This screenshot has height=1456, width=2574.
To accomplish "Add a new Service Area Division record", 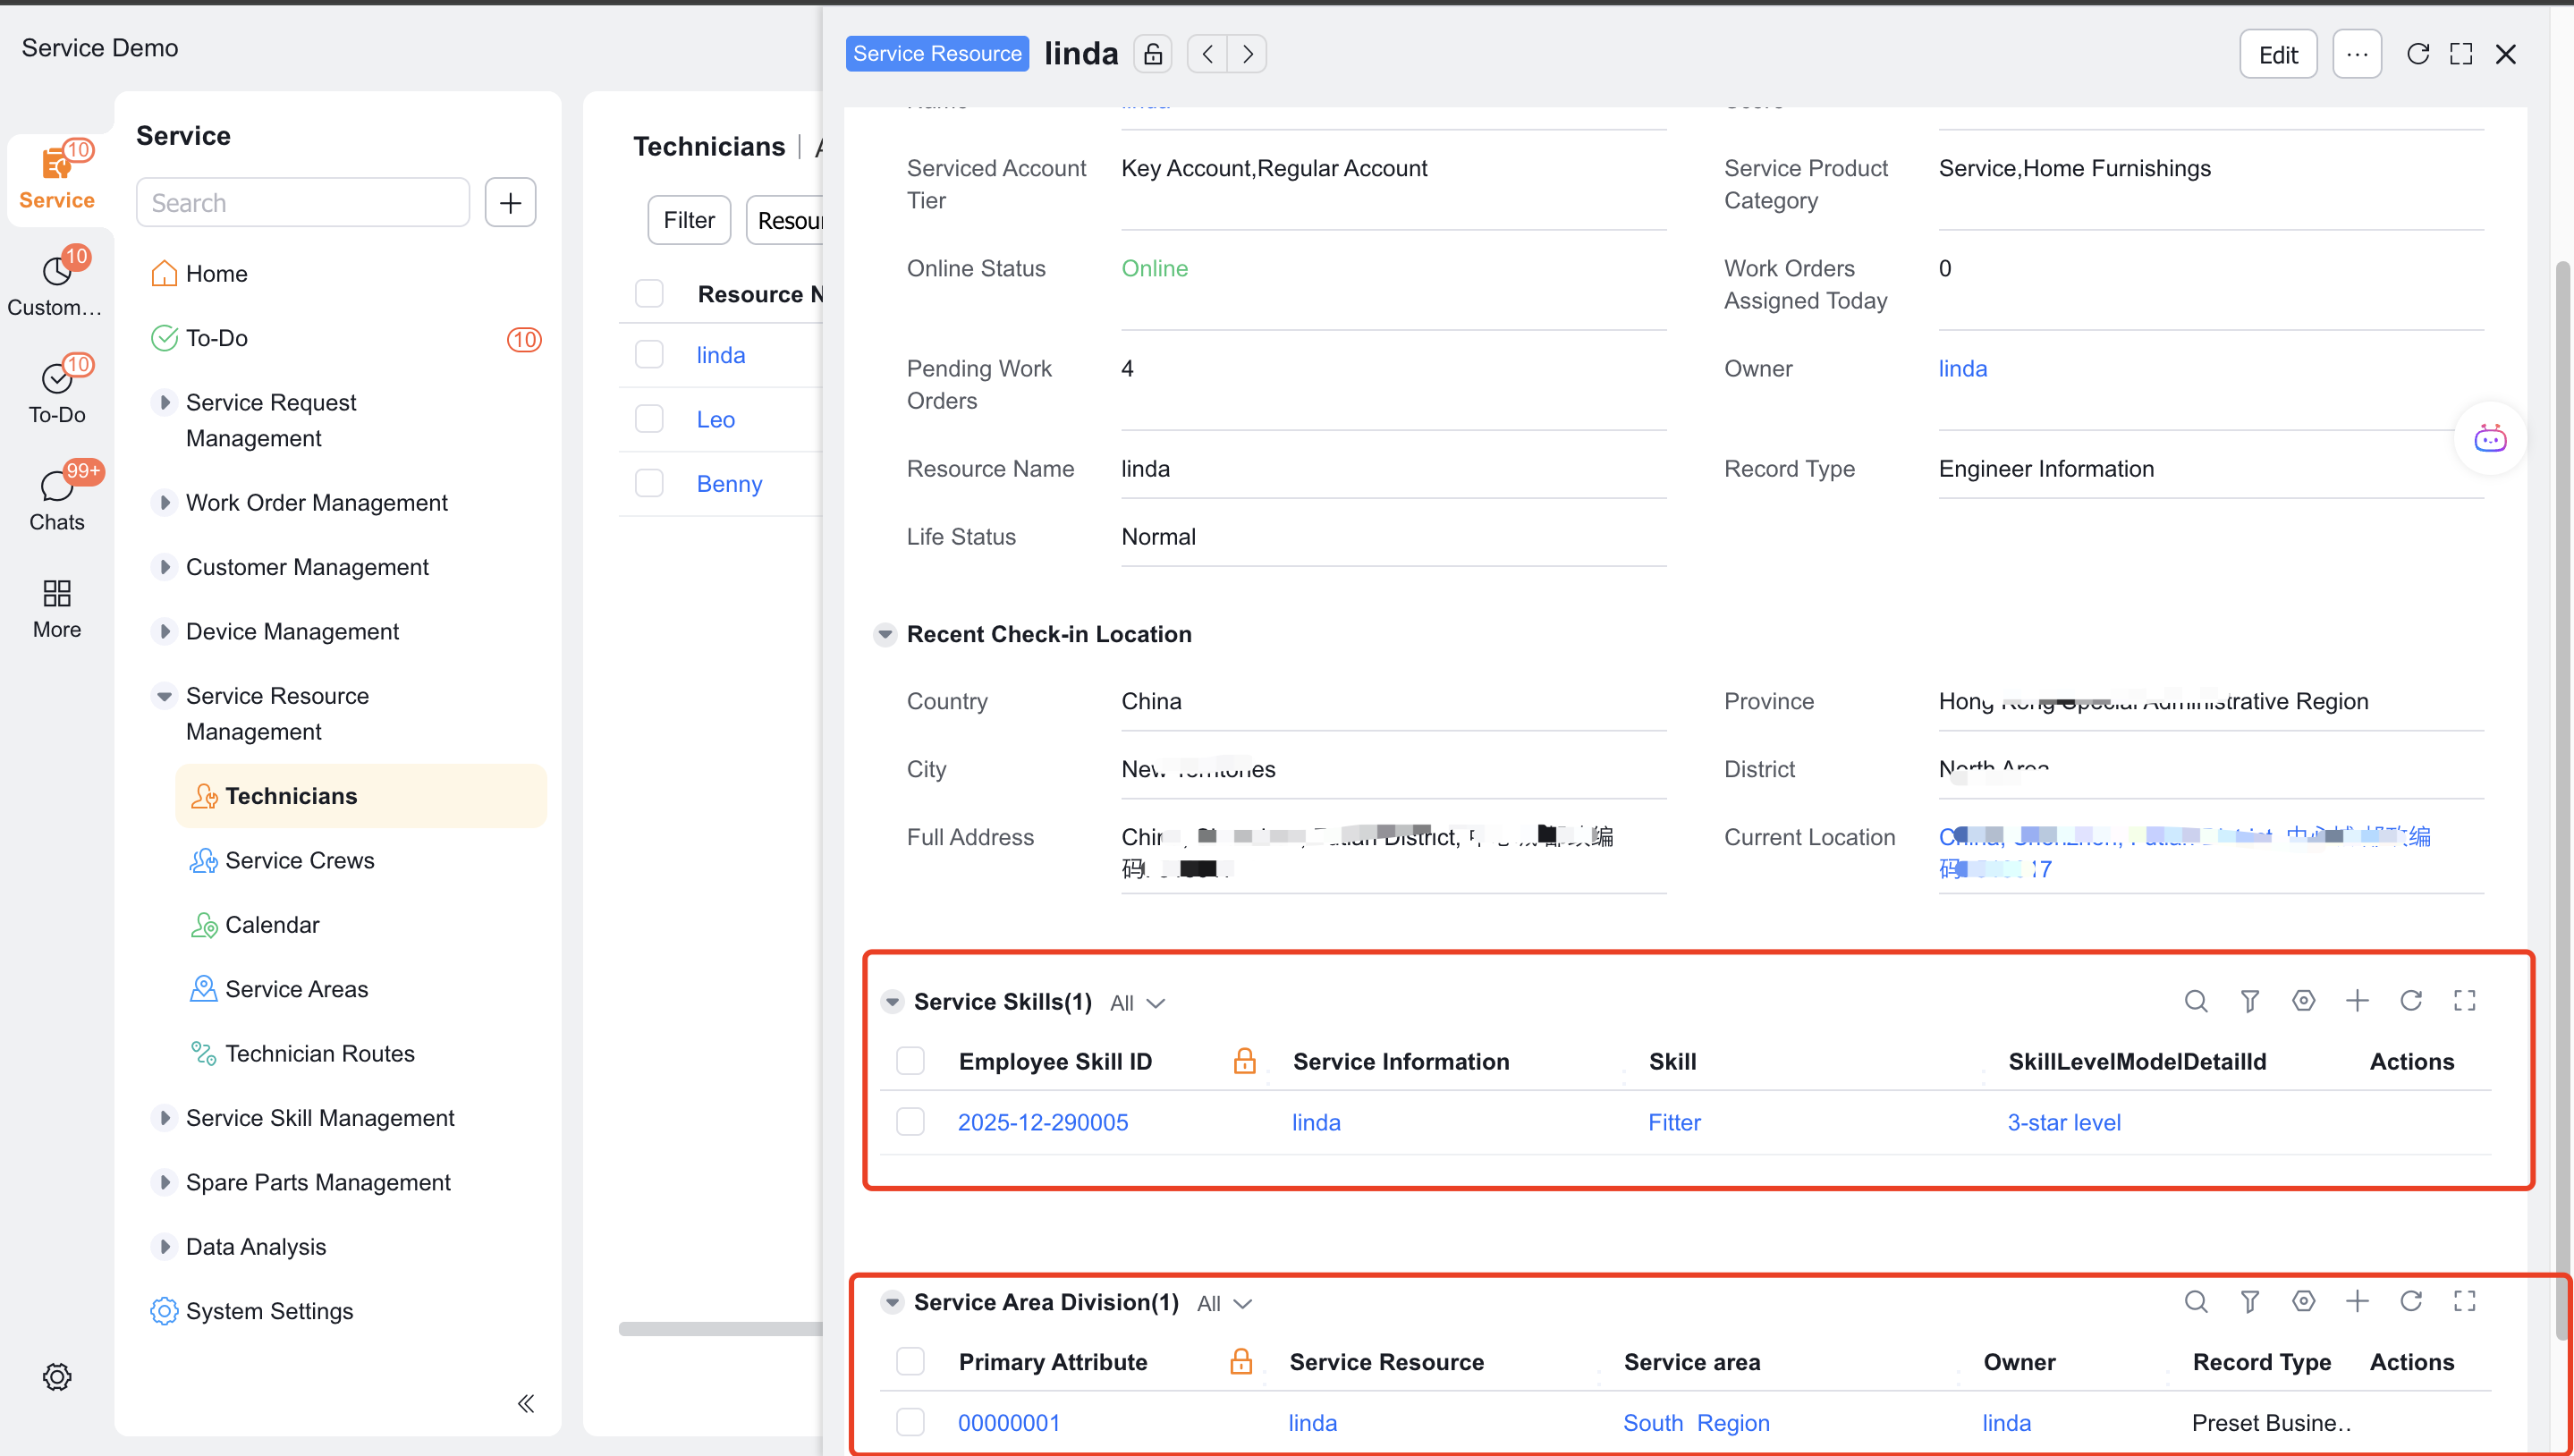I will pos(2357,1301).
